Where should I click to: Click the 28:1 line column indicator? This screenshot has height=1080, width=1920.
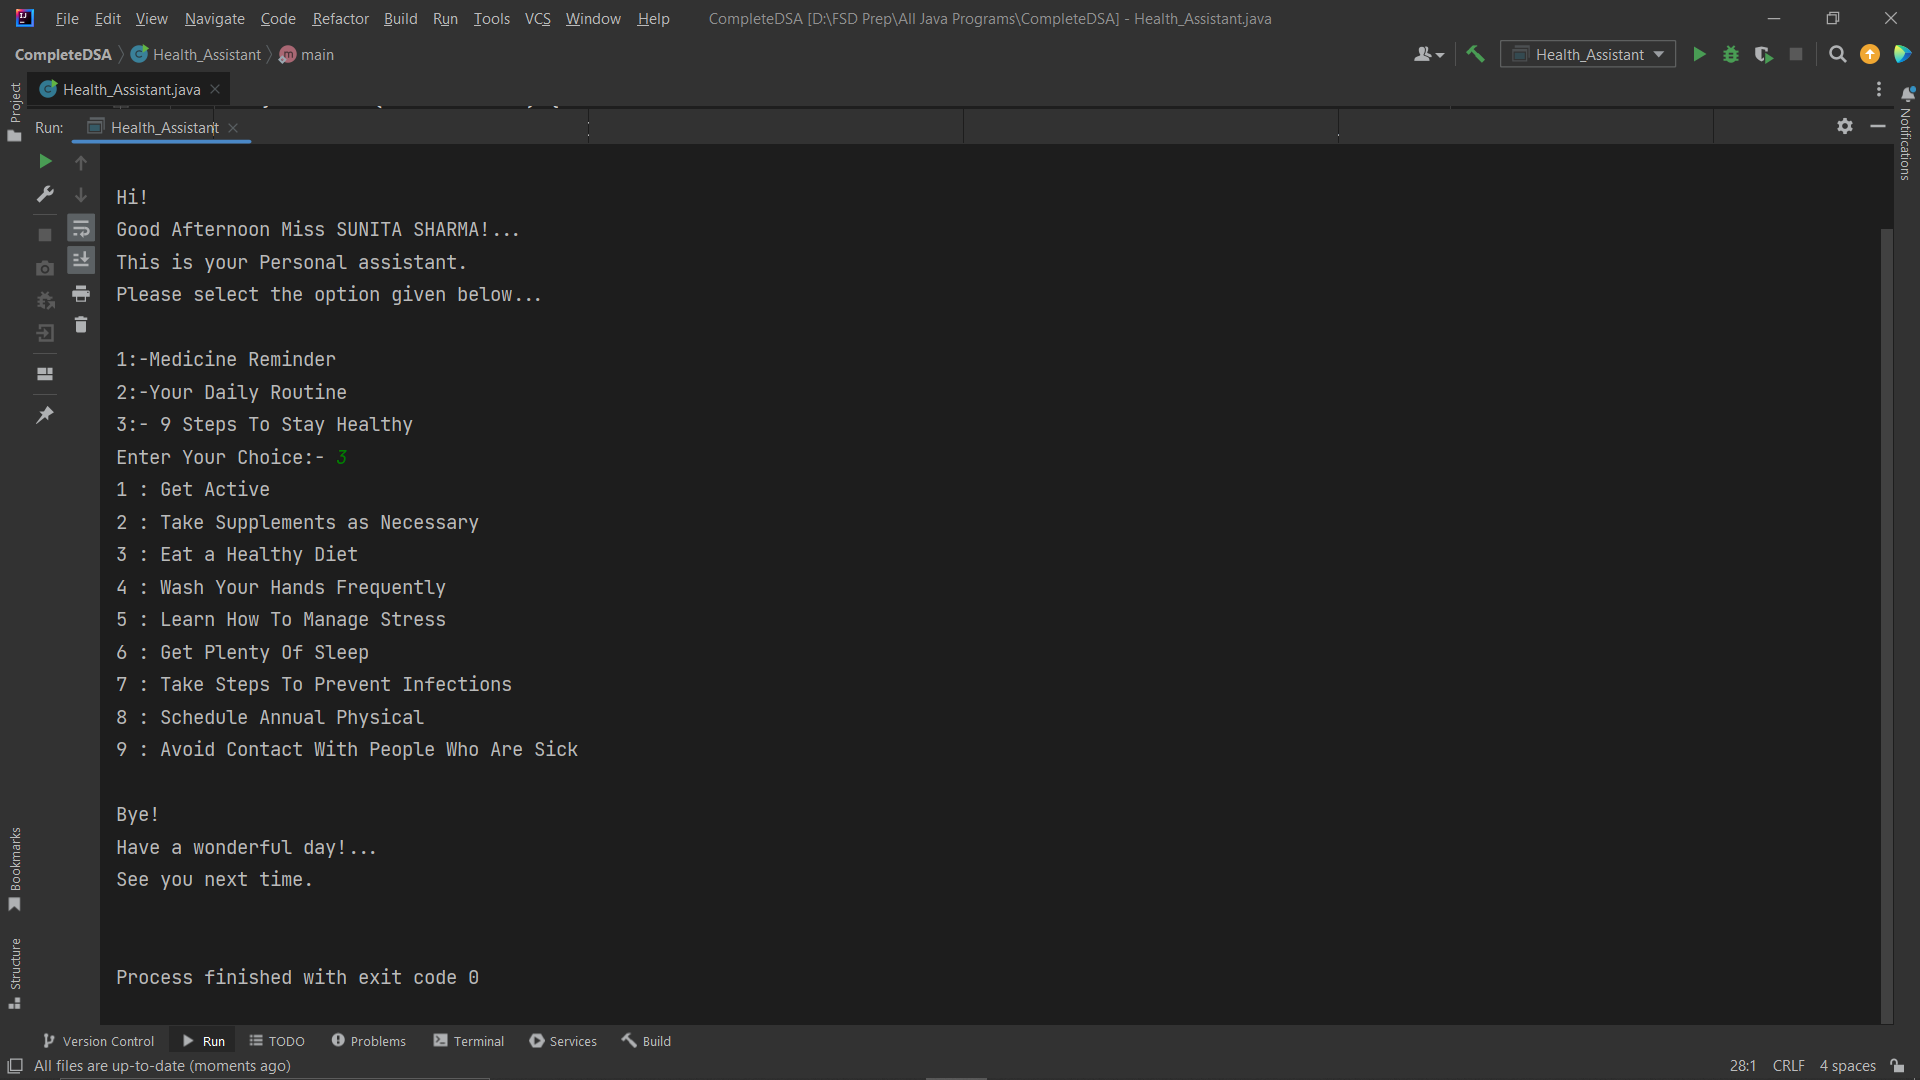pyautogui.click(x=1742, y=1066)
